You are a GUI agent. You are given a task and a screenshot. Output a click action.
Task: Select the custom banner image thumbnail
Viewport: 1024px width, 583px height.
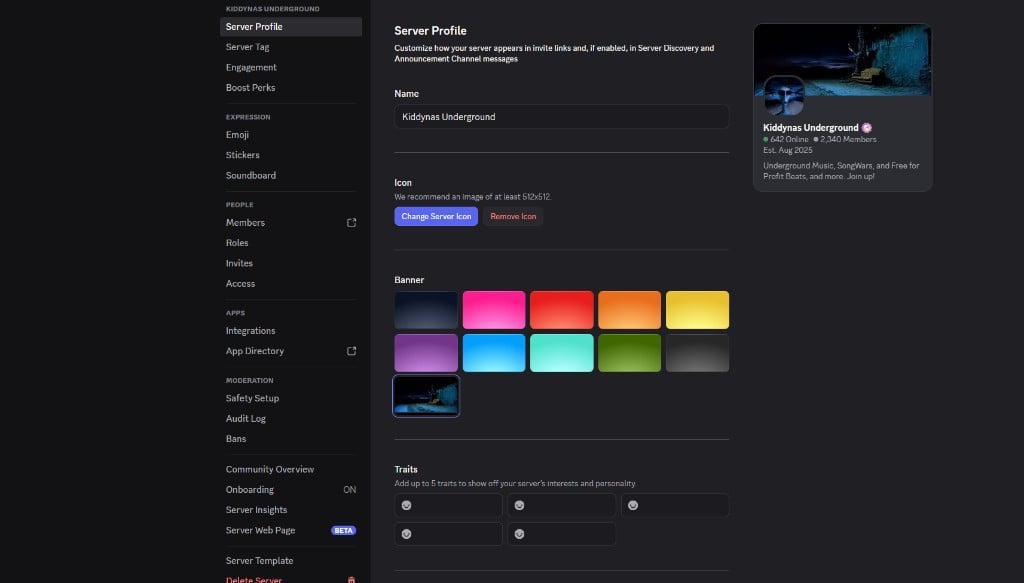click(426, 396)
